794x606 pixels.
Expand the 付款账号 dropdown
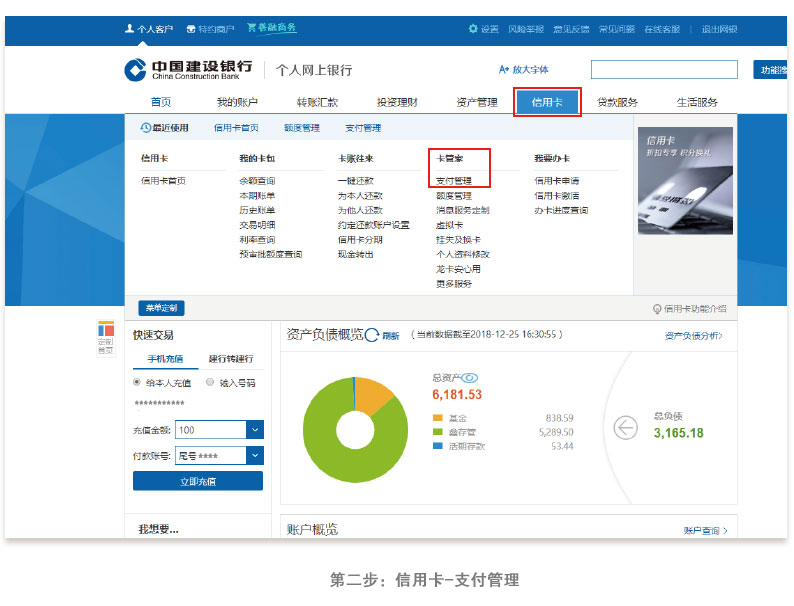255,456
